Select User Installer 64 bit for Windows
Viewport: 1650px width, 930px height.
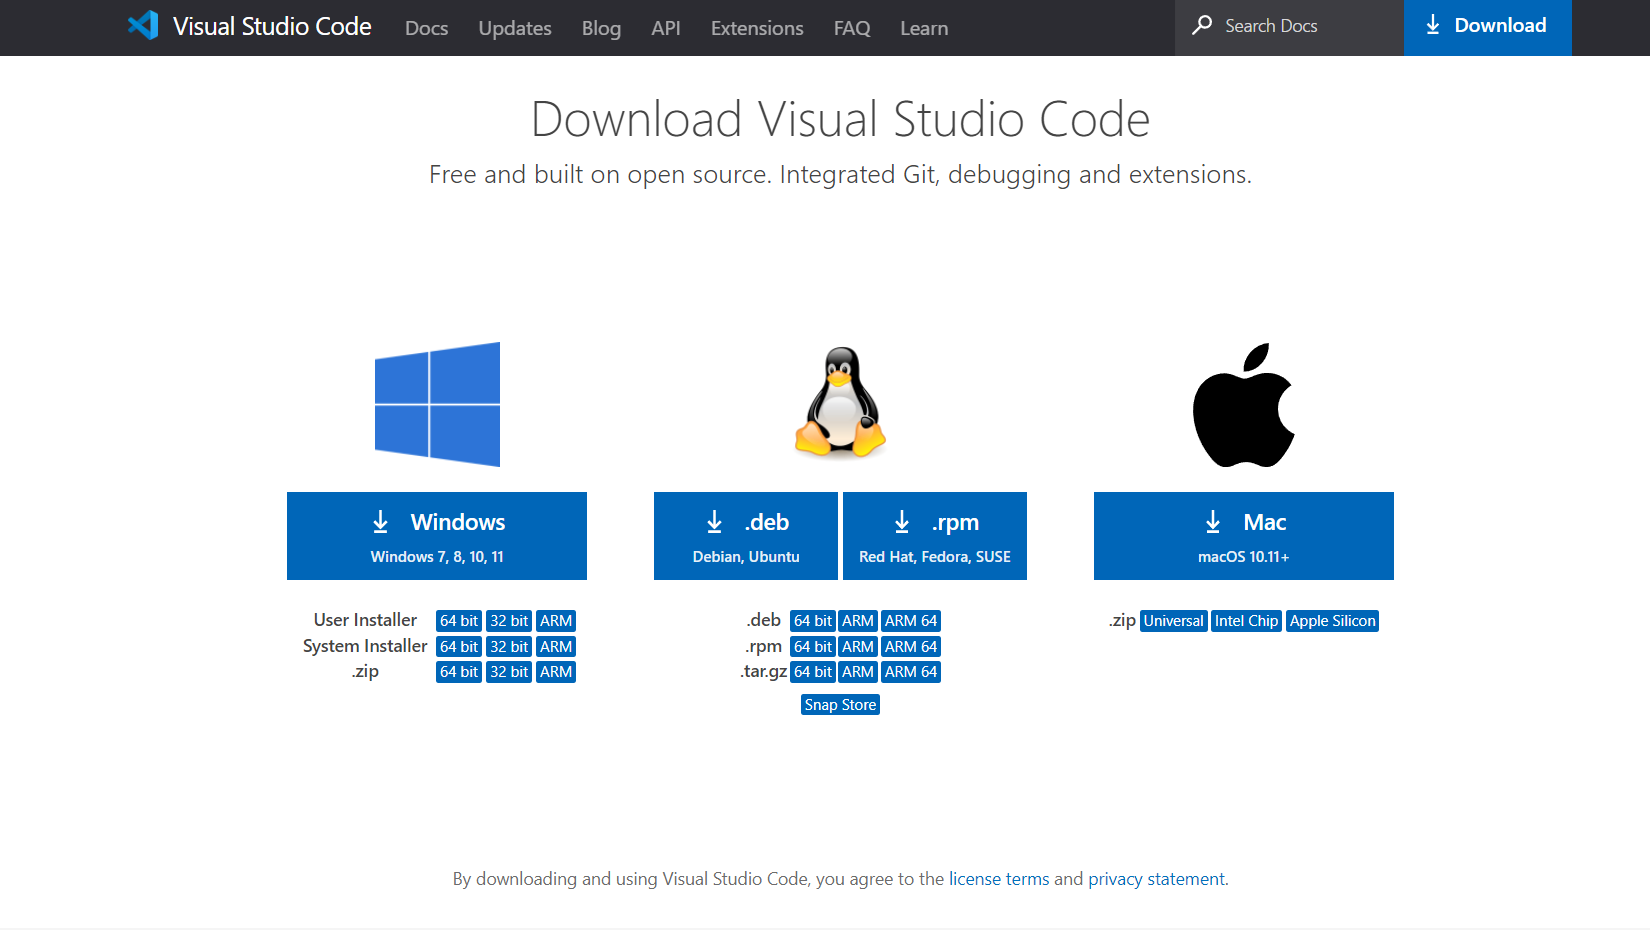tap(459, 621)
